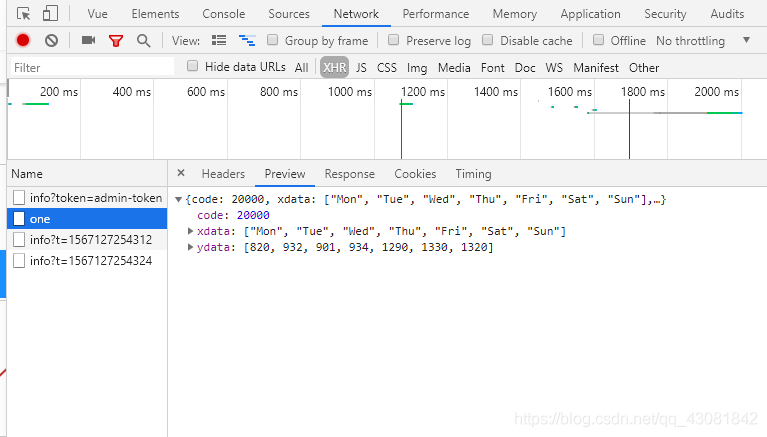Filter requests by Manifest
Screen dimensions: 767x437
click(x=596, y=68)
